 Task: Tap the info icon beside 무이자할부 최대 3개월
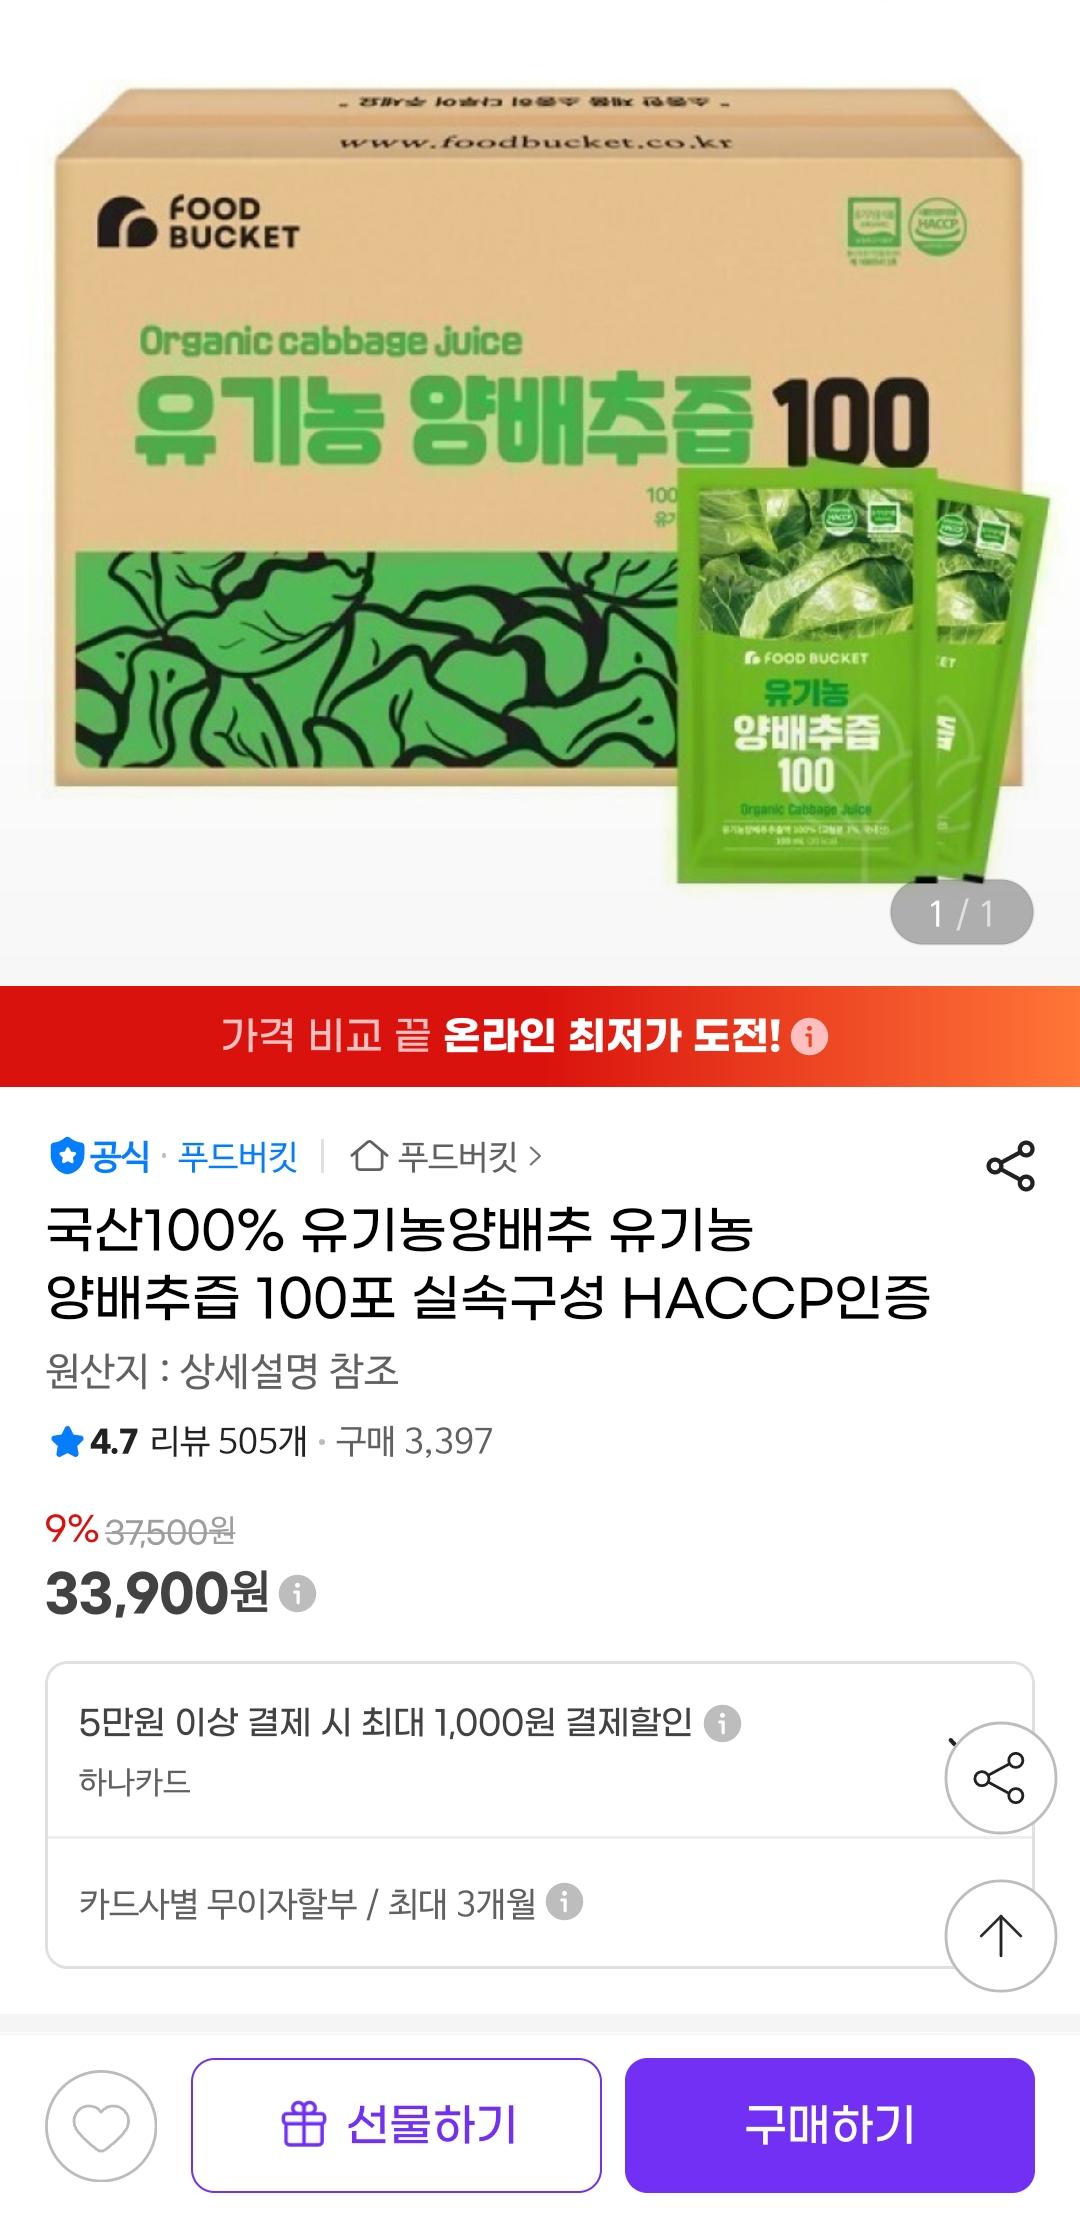click(564, 1902)
